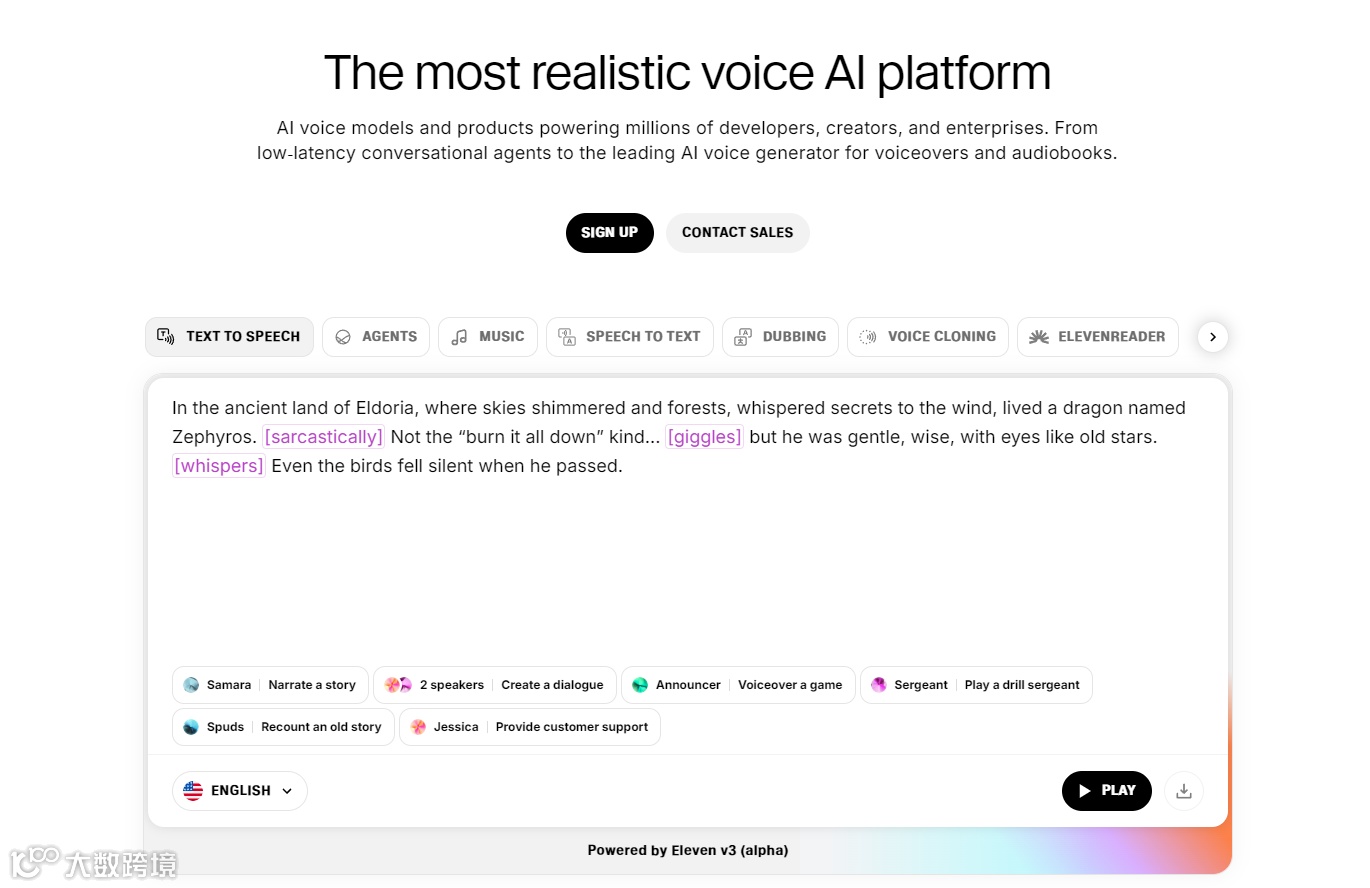Go to the VOICE CLONING tab
Image resolution: width=1370 pixels, height=888 pixels.
tap(928, 337)
